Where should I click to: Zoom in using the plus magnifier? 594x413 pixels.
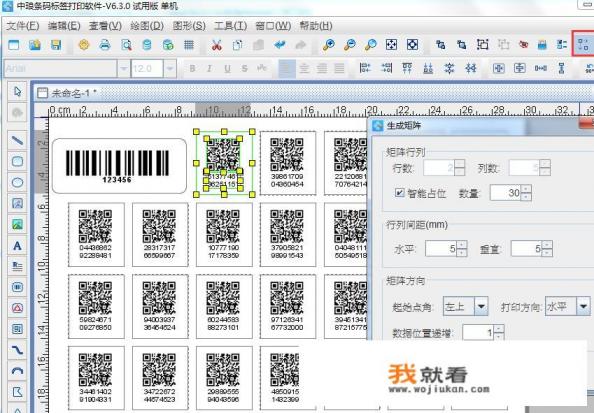click(328, 45)
